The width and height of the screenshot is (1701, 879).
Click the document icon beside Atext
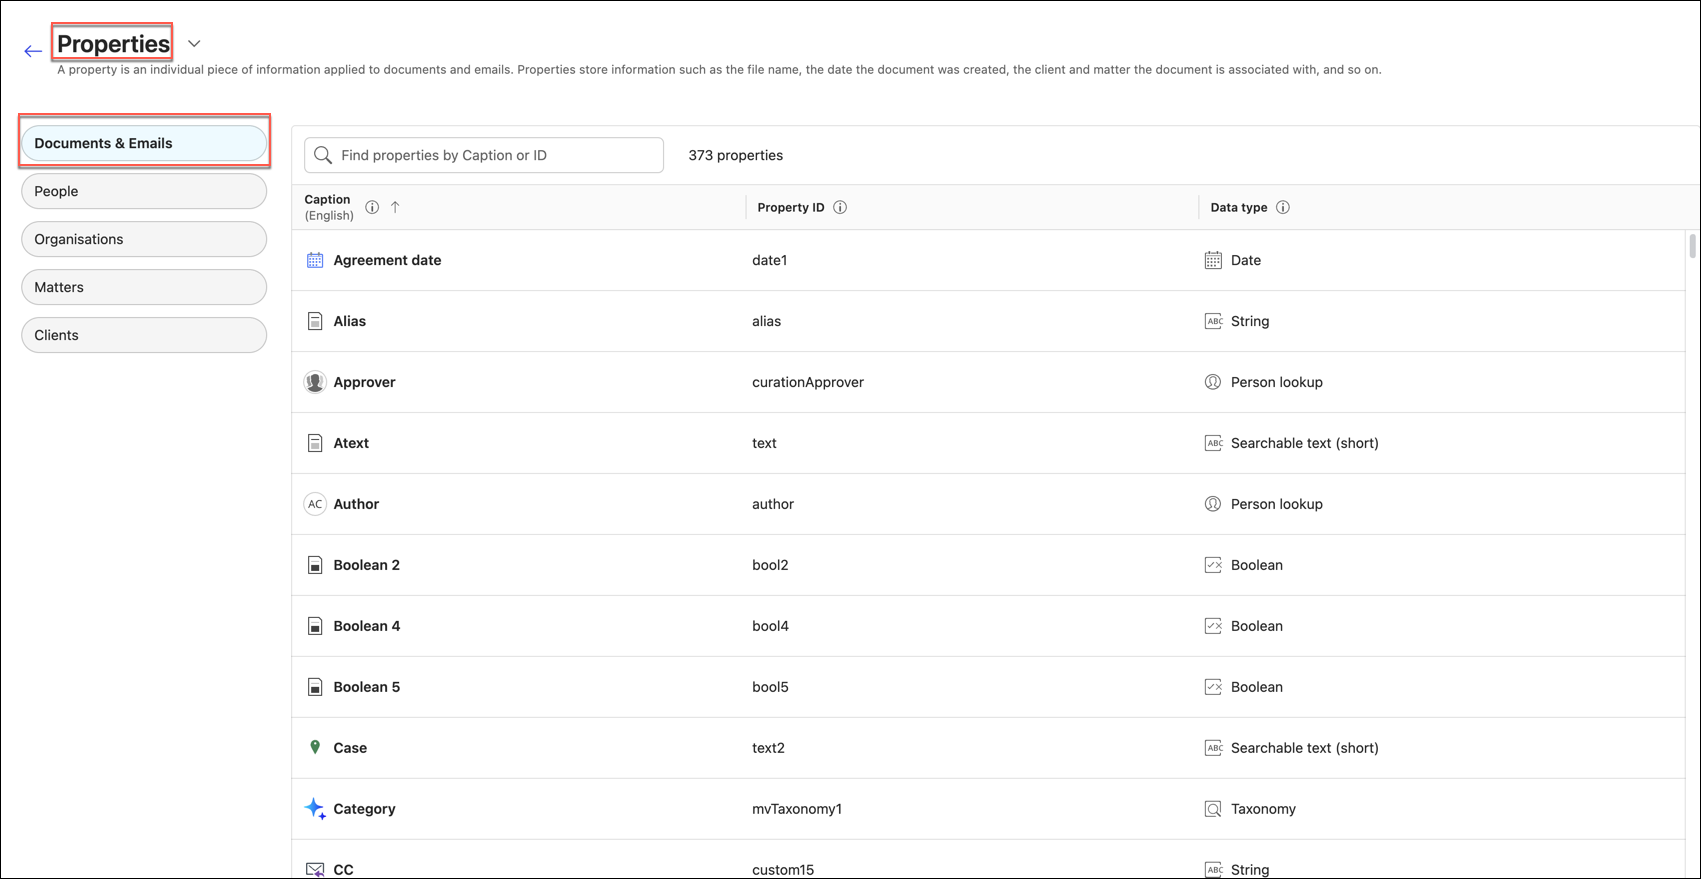tap(315, 443)
